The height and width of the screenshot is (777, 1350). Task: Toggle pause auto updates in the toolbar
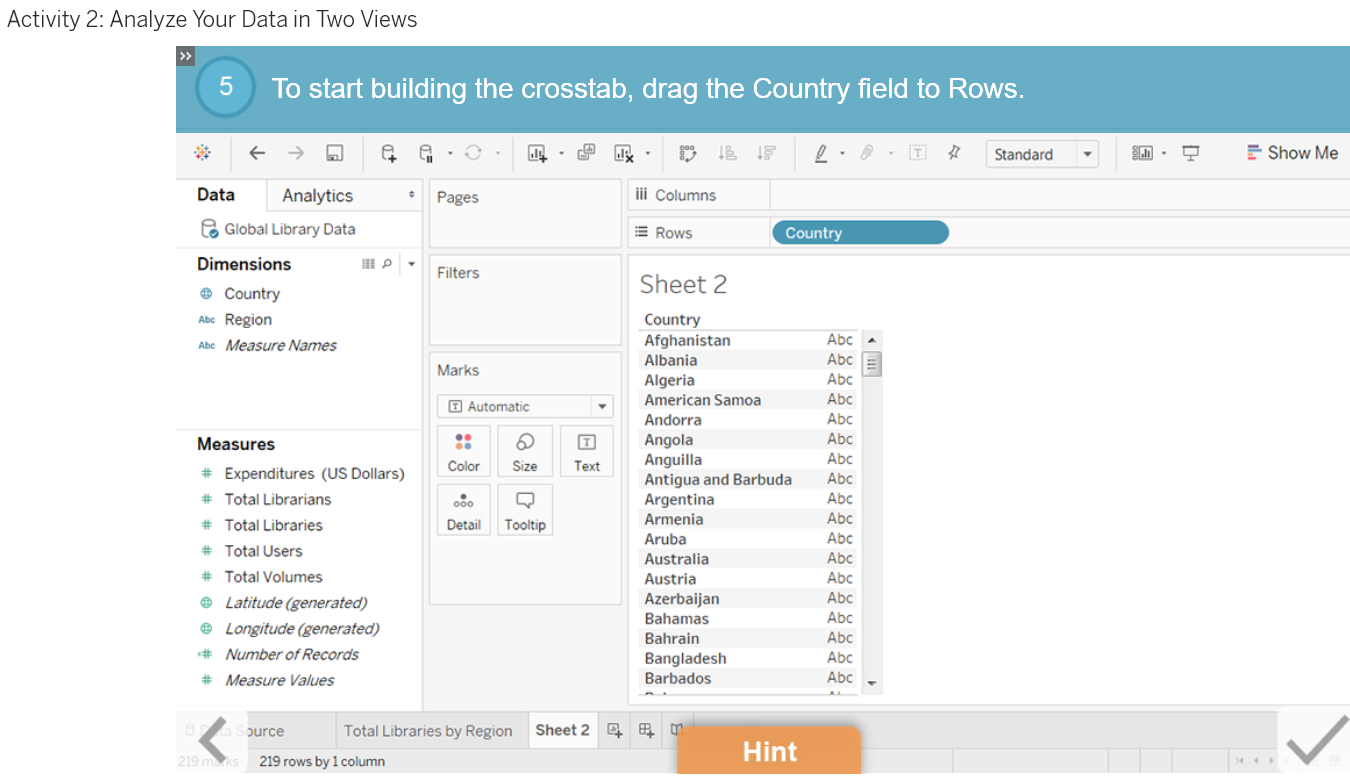424,153
